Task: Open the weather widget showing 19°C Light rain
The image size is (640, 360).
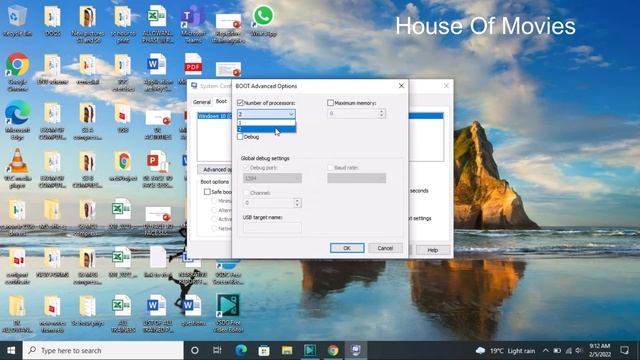Action: coord(505,351)
